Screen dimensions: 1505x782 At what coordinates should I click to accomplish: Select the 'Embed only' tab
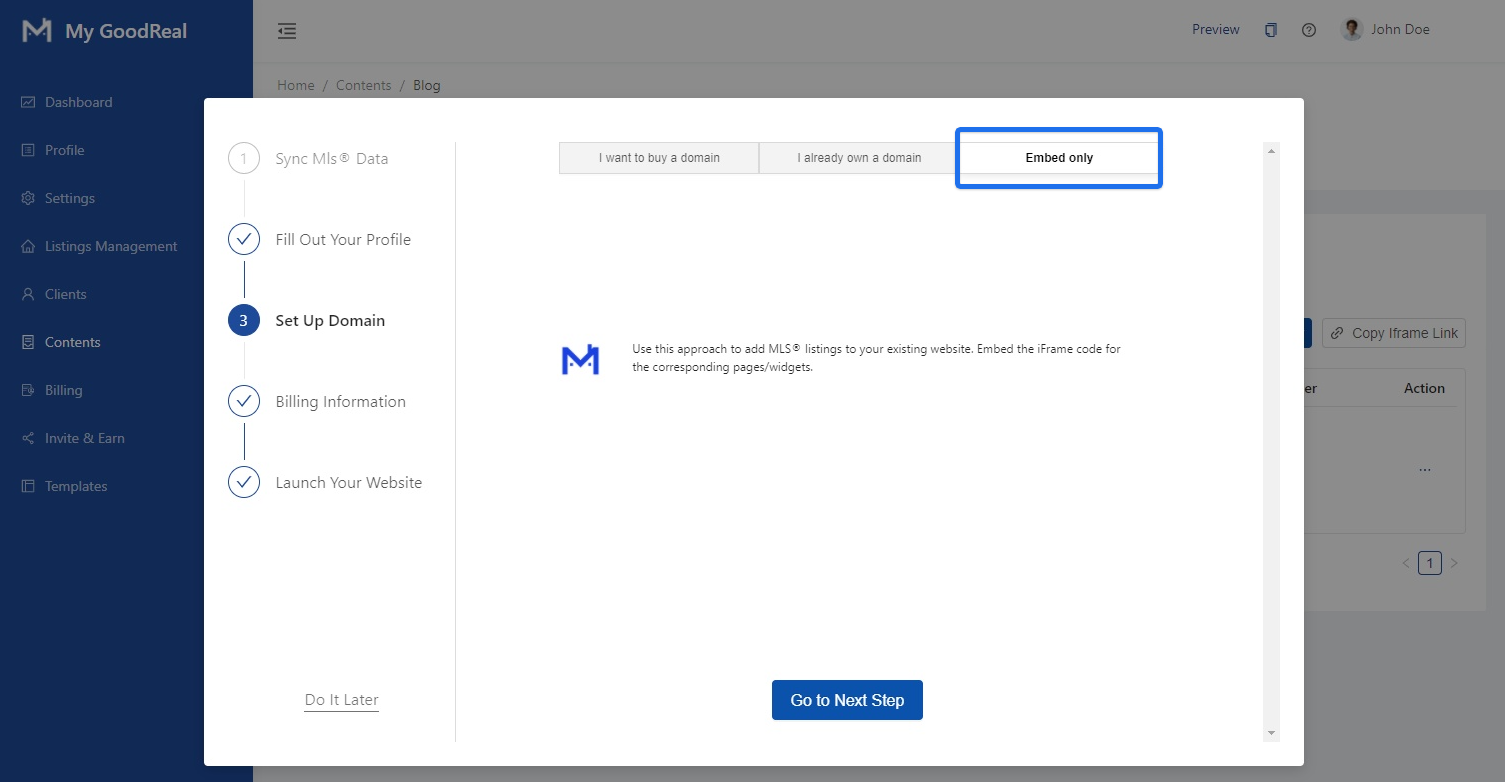click(1058, 158)
